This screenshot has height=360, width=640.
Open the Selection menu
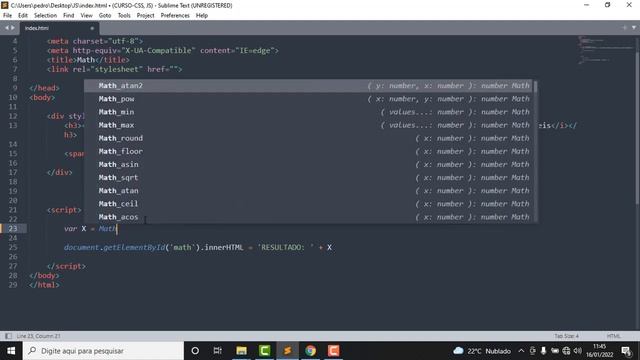pyautogui.click(x=45, y=16)
